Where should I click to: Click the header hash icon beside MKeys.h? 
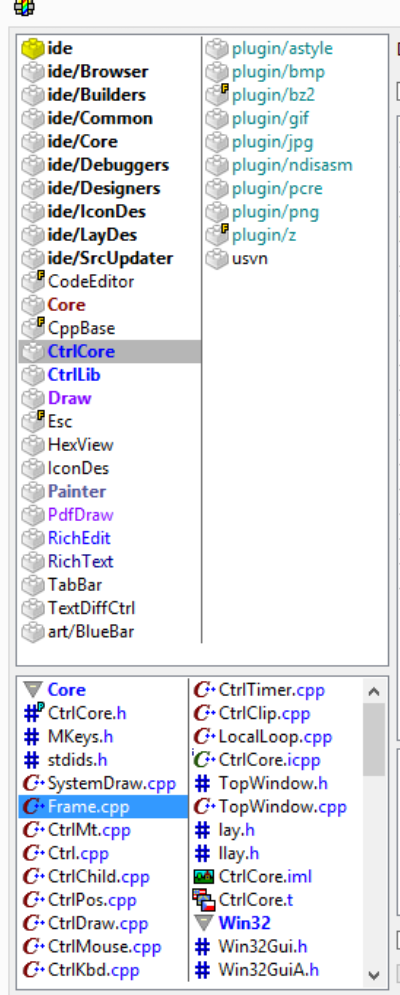tap(32, 737)
